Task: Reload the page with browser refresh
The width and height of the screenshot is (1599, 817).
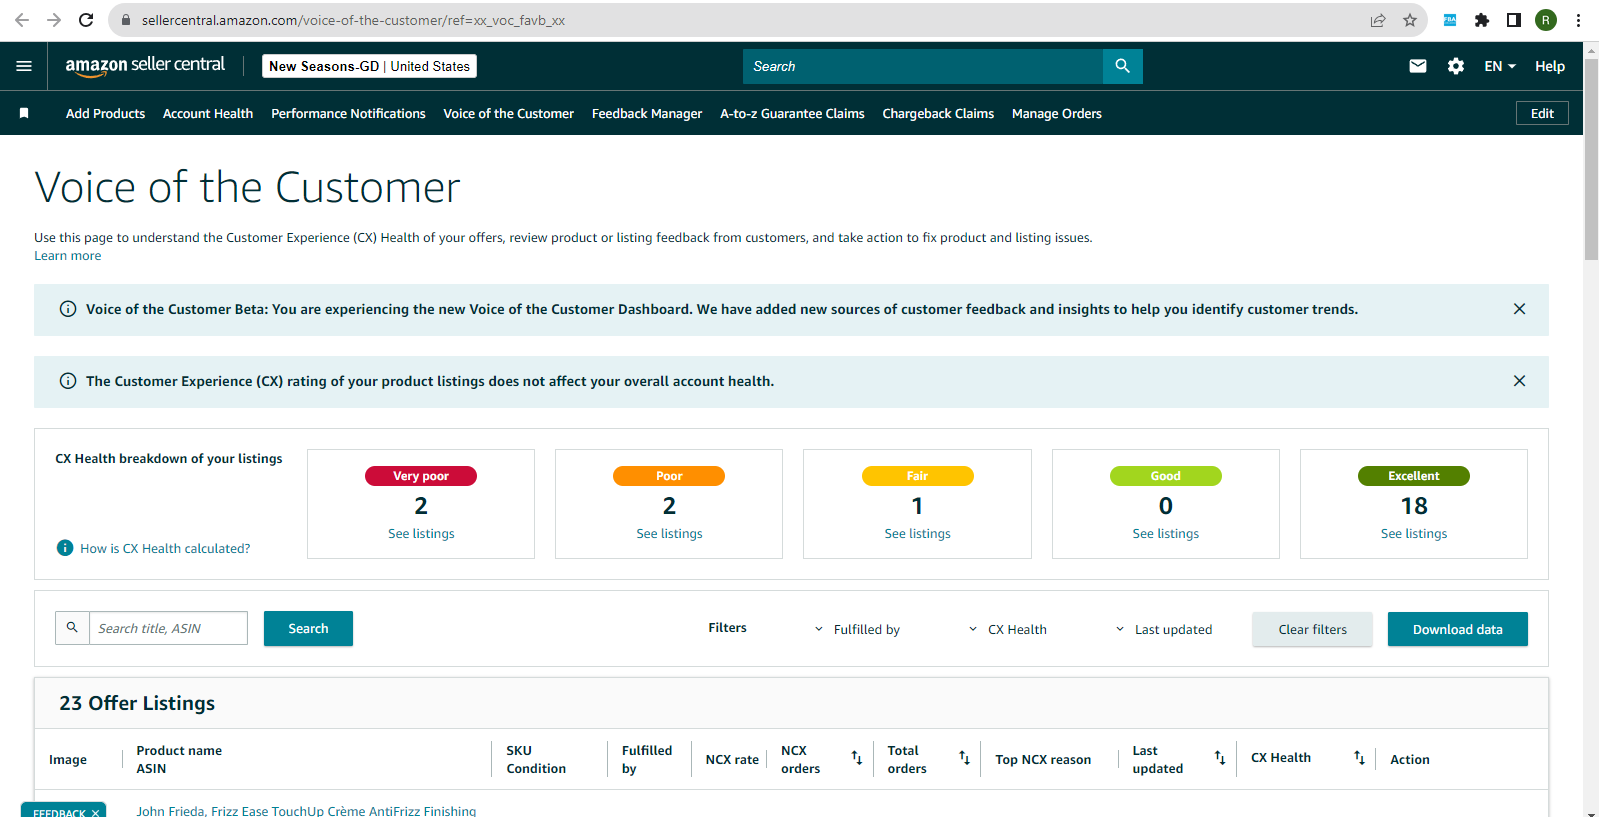Action: point(86,20)
